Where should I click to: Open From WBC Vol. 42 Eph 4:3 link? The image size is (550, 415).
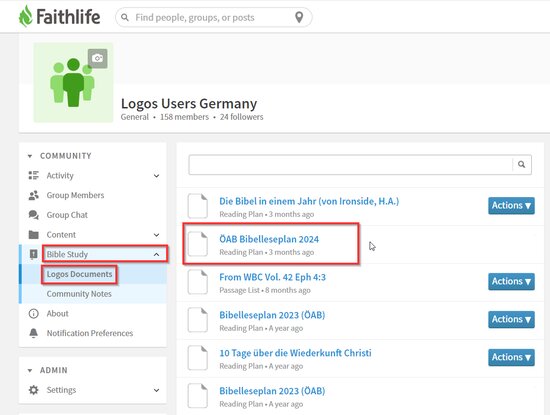(x=273, y=277)
